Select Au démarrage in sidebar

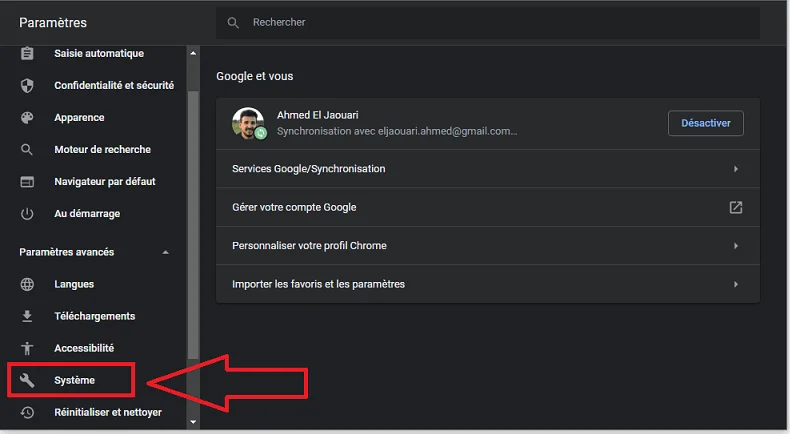click(x=87, y=214)
